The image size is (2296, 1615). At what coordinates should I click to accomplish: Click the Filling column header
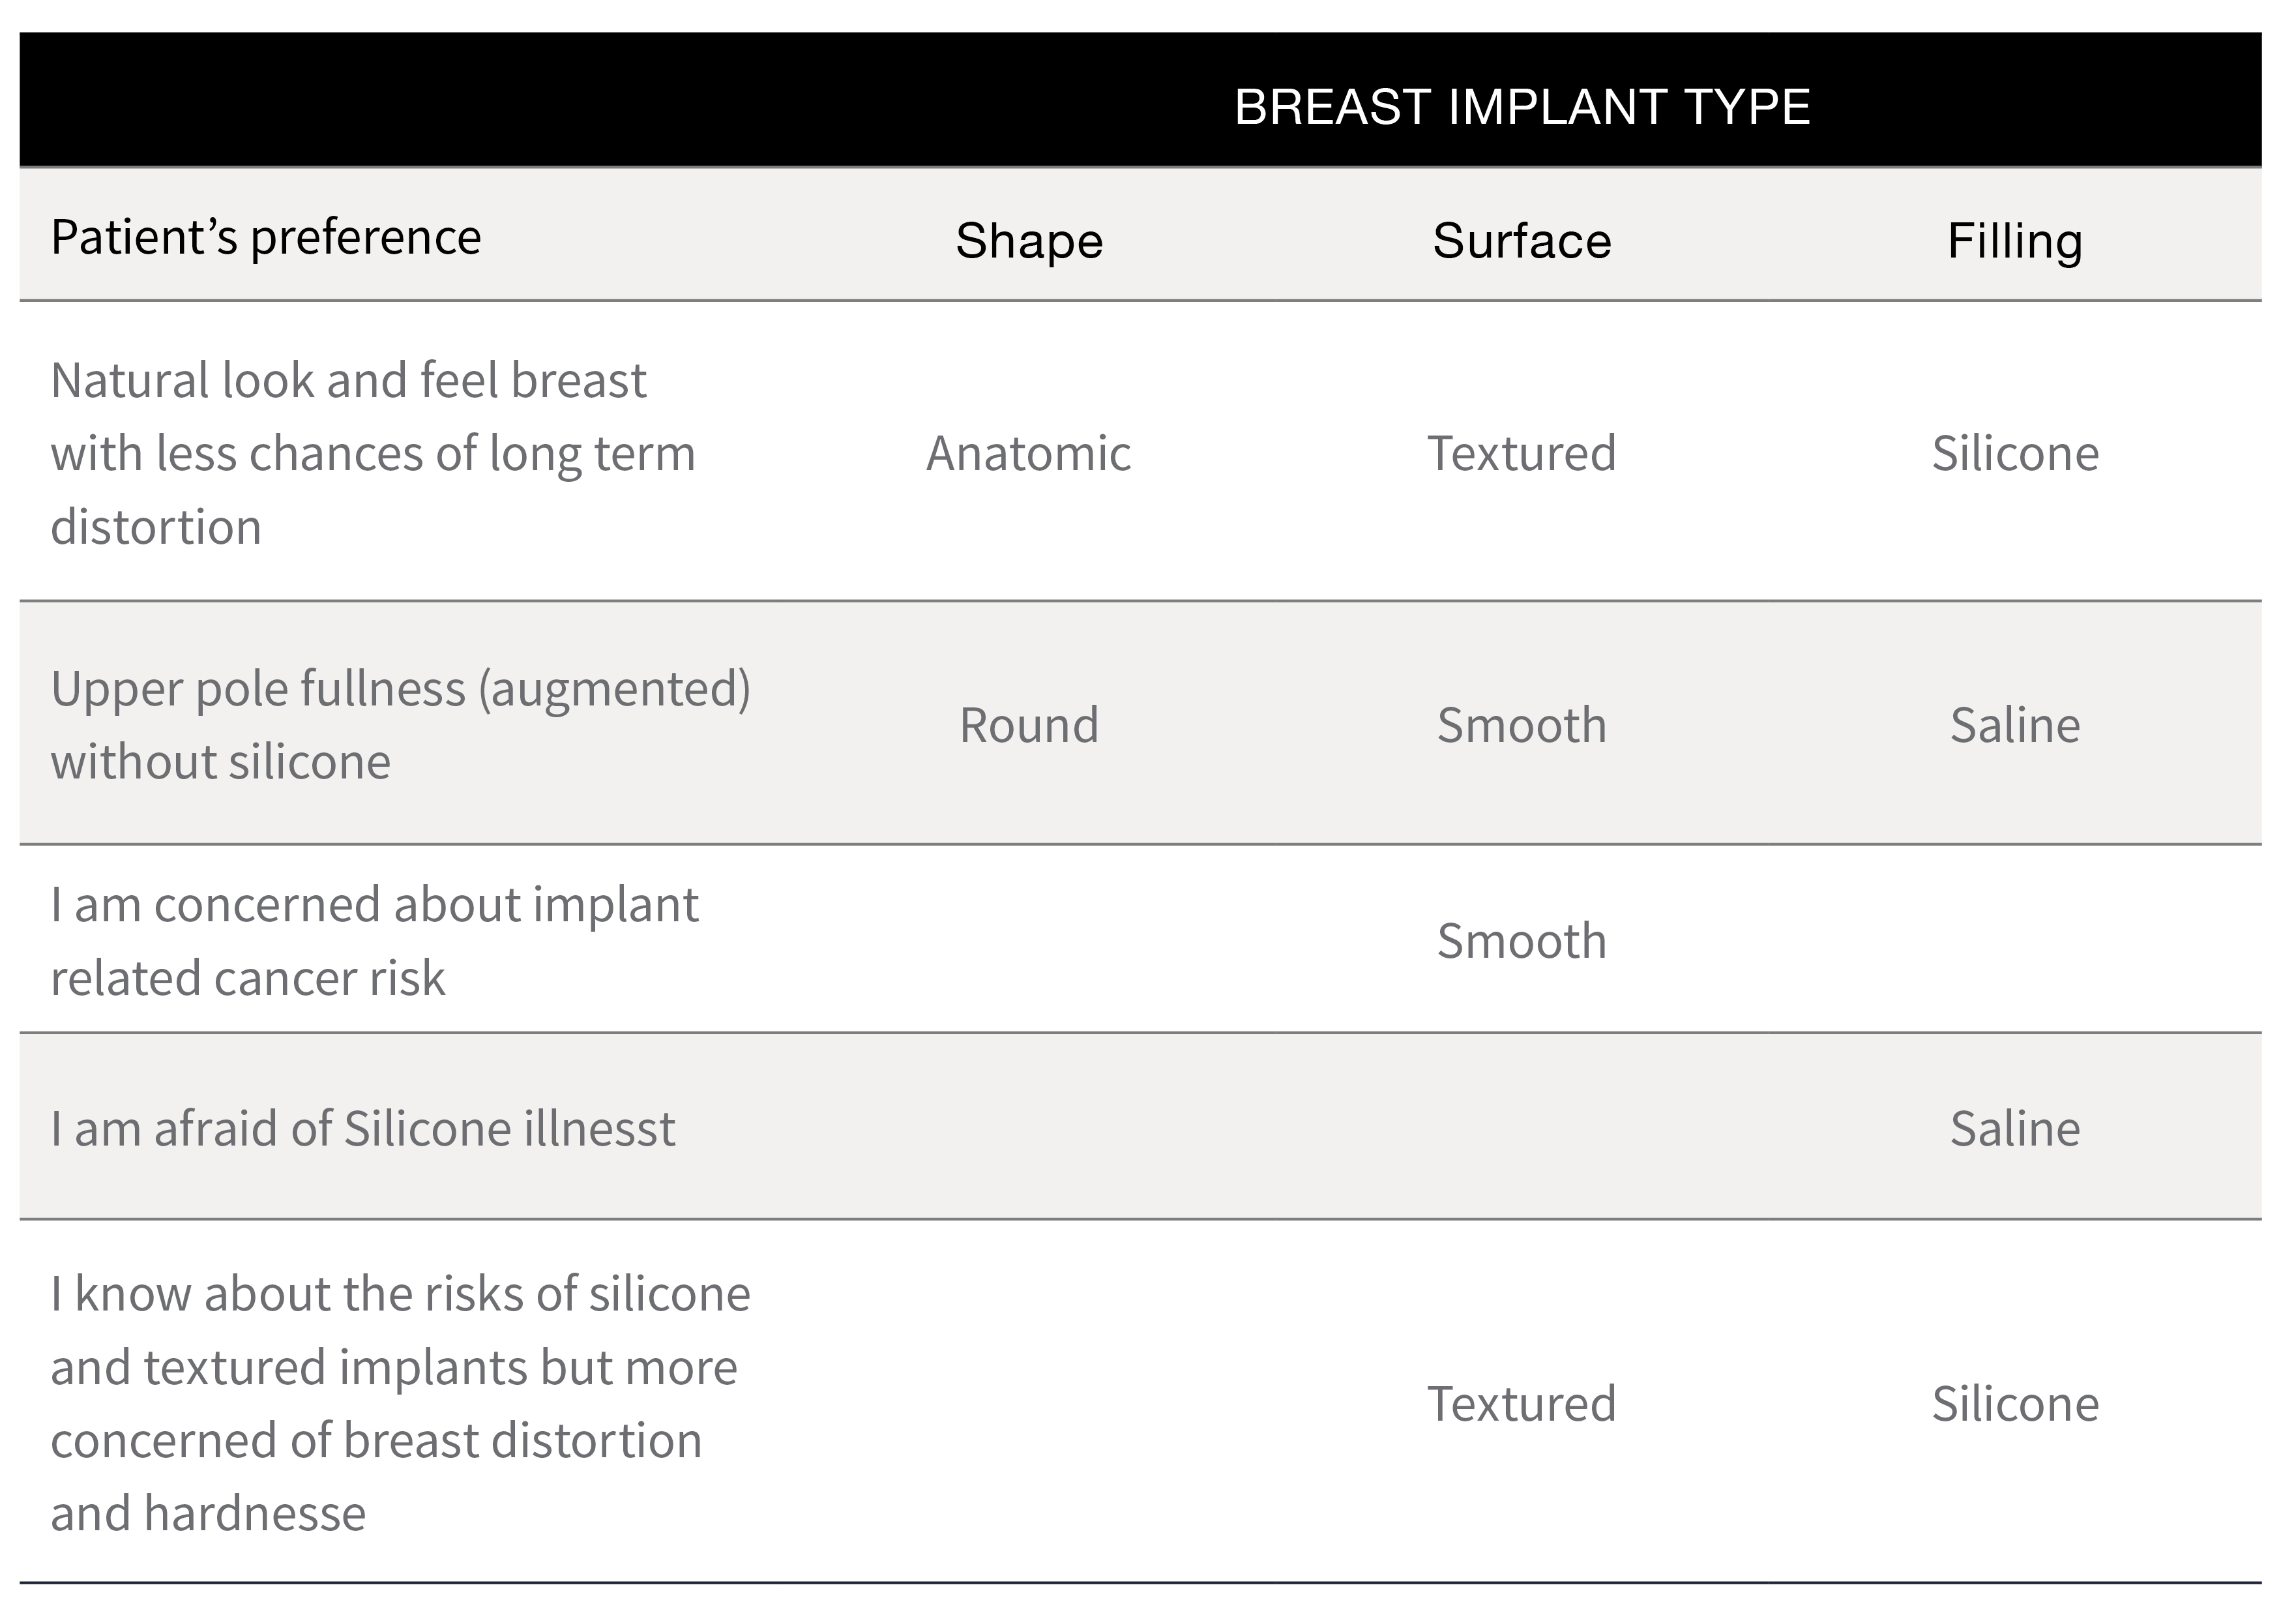tap(2015, 242)
